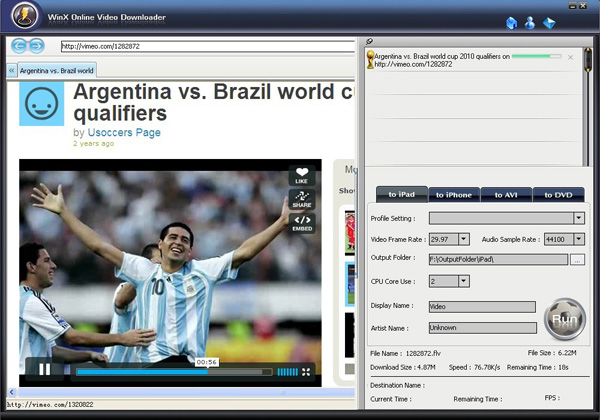Click the pin icon above download list
The height and width of the screenshot is (420, 600).
(369, 41)
